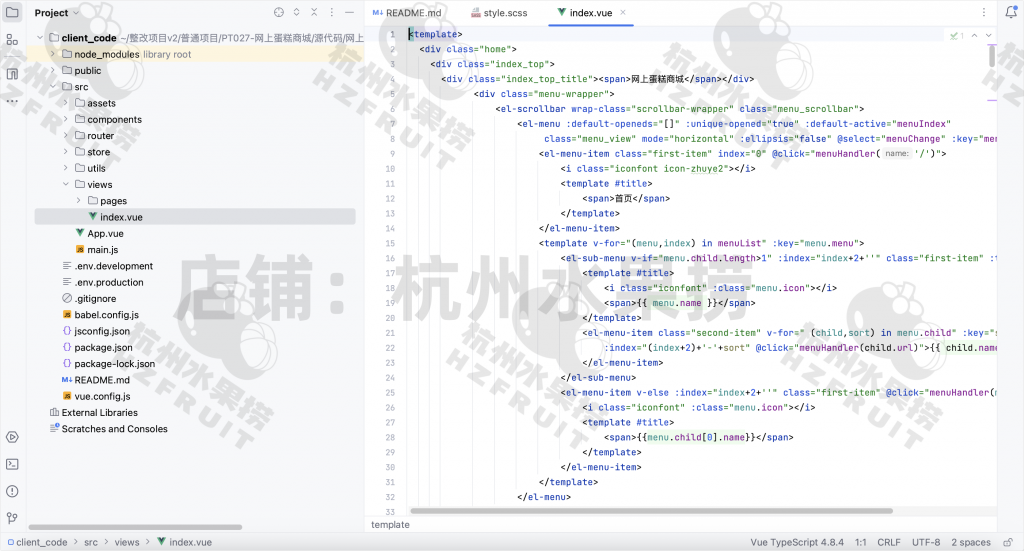The width and height of the screenshot is (1024, 551).
Task: Open the Bookmarks tool window icon
Action: pos(12,74)
